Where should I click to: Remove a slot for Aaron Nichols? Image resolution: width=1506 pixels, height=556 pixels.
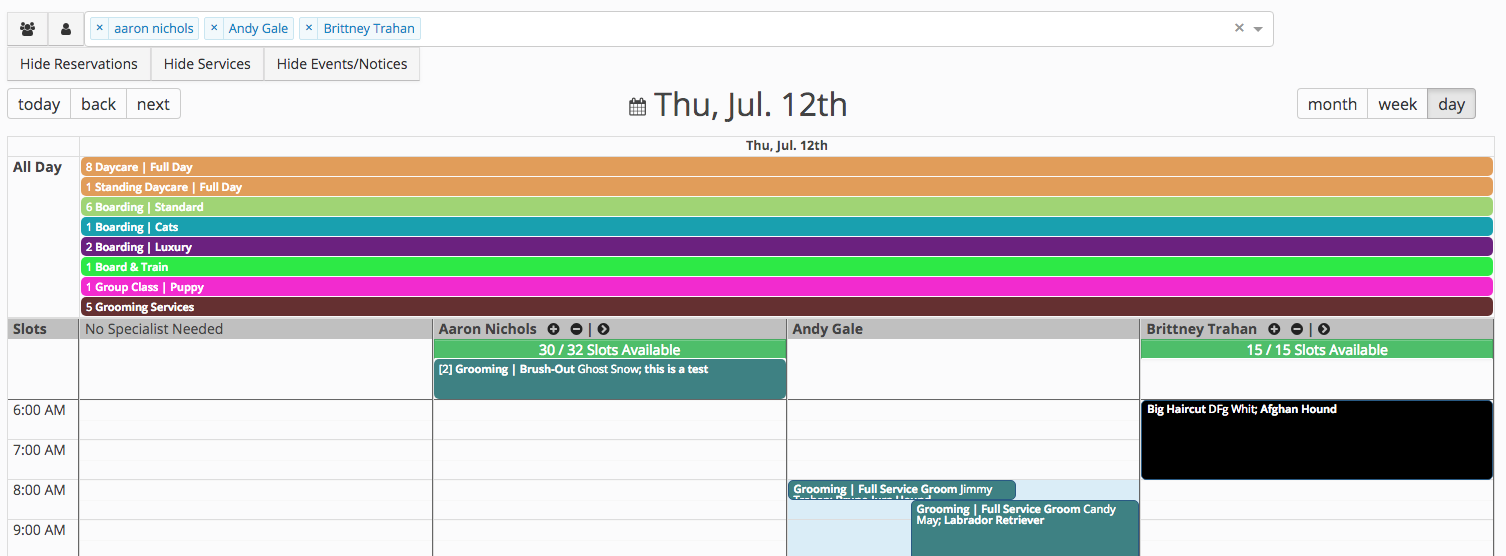tap(576, 329)
